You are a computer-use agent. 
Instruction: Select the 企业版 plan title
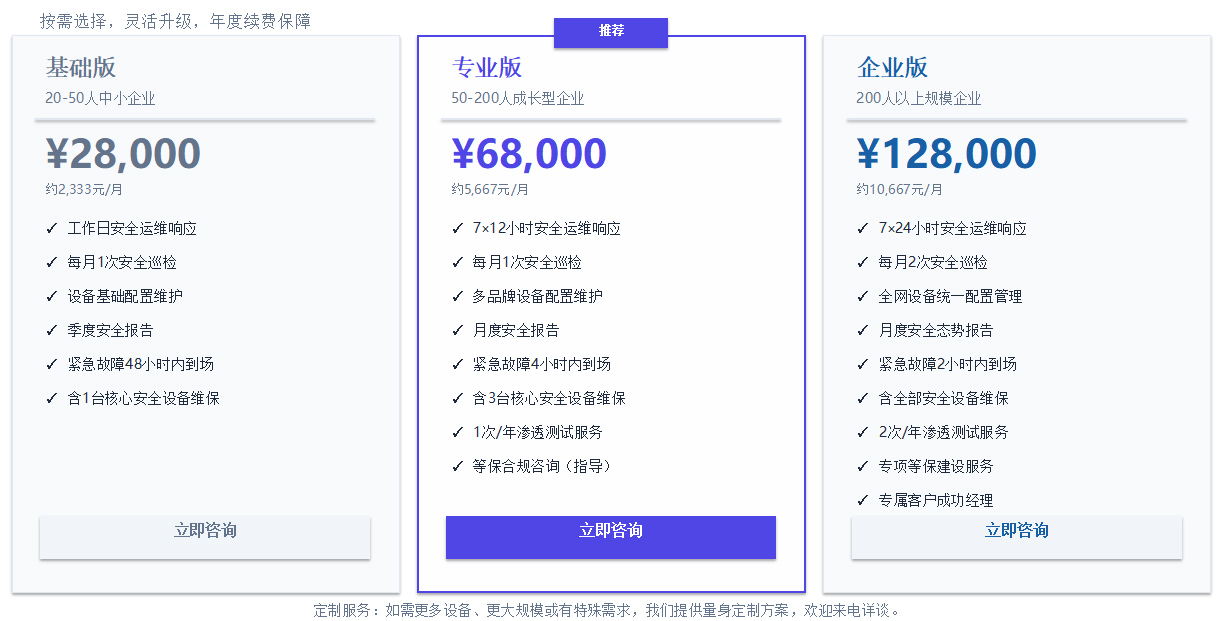[x=893, y=67]
